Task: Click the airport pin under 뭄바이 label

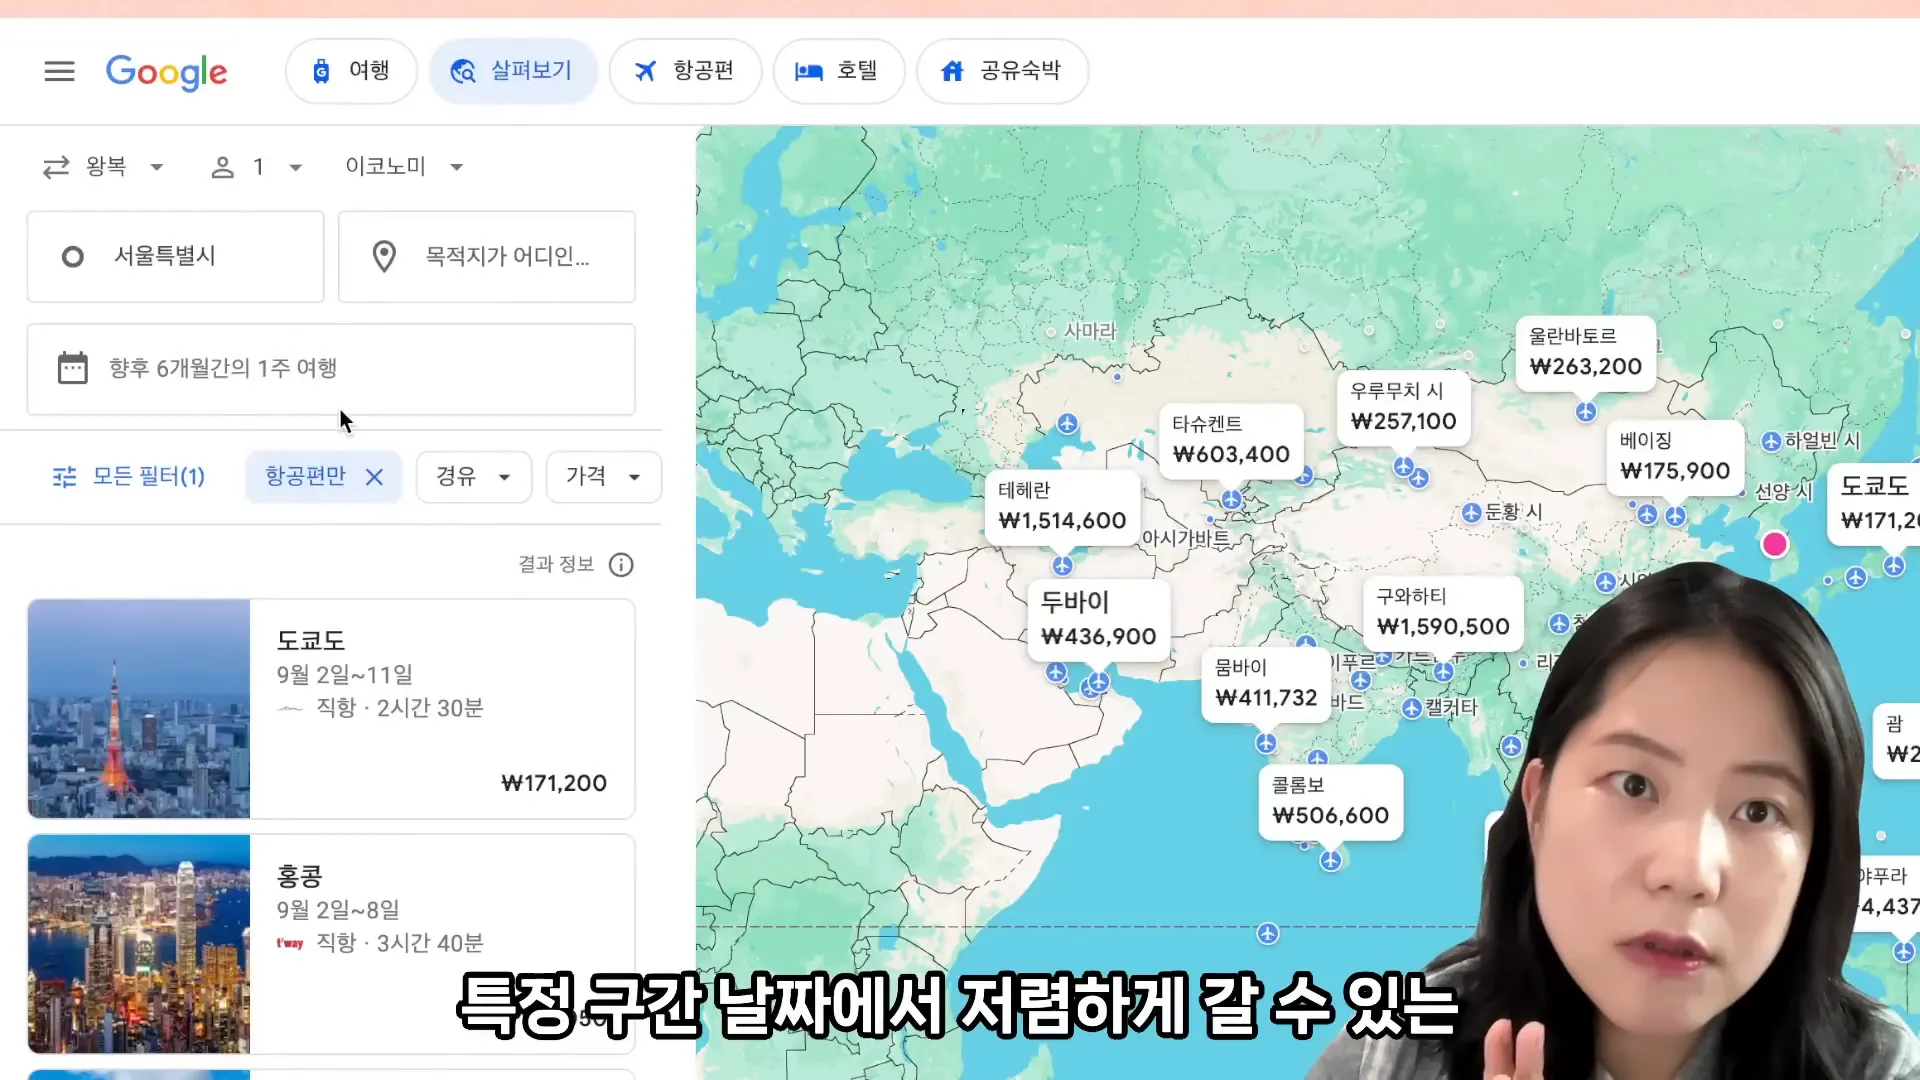Action: [x=1266, y=743]
